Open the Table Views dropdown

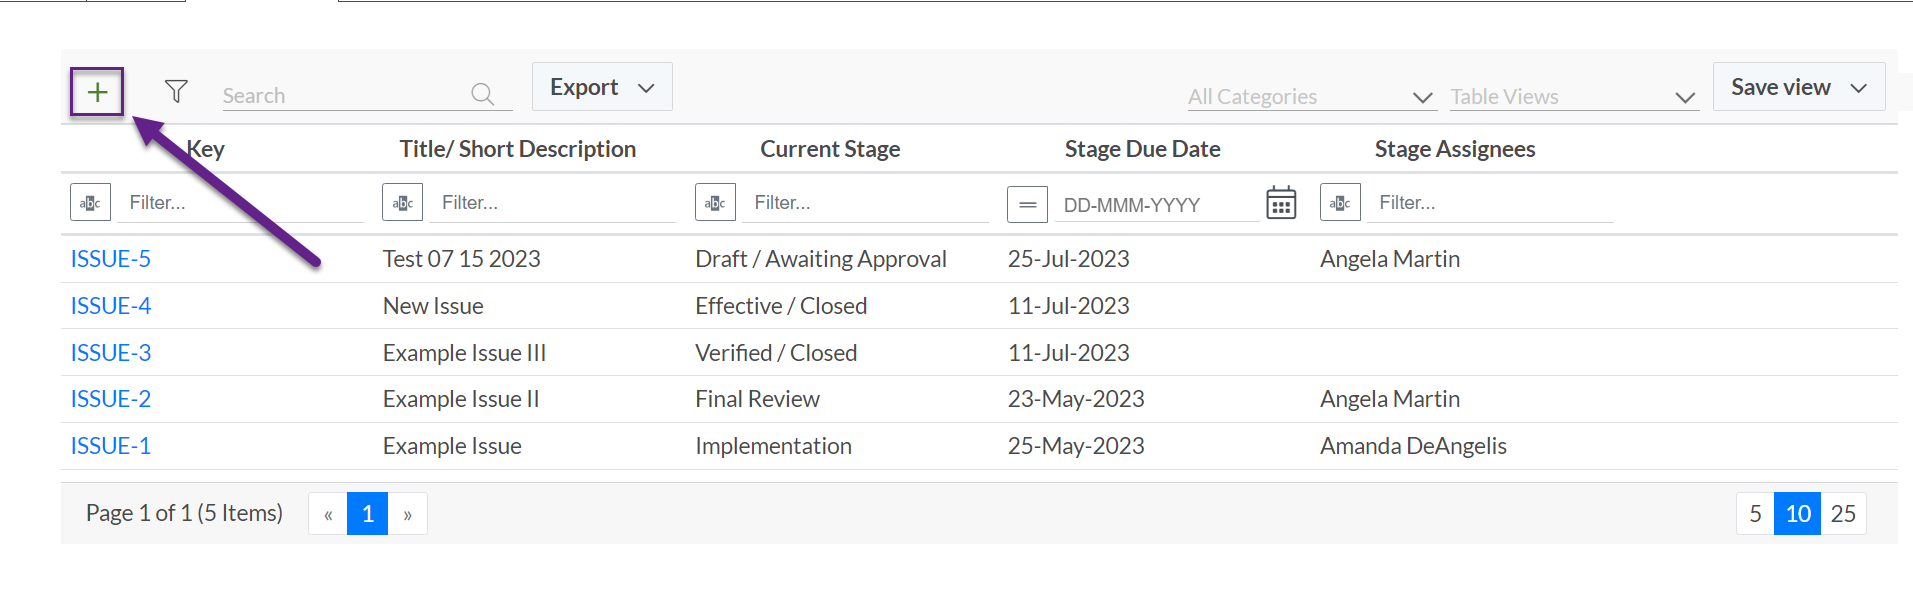[1574, 97]
